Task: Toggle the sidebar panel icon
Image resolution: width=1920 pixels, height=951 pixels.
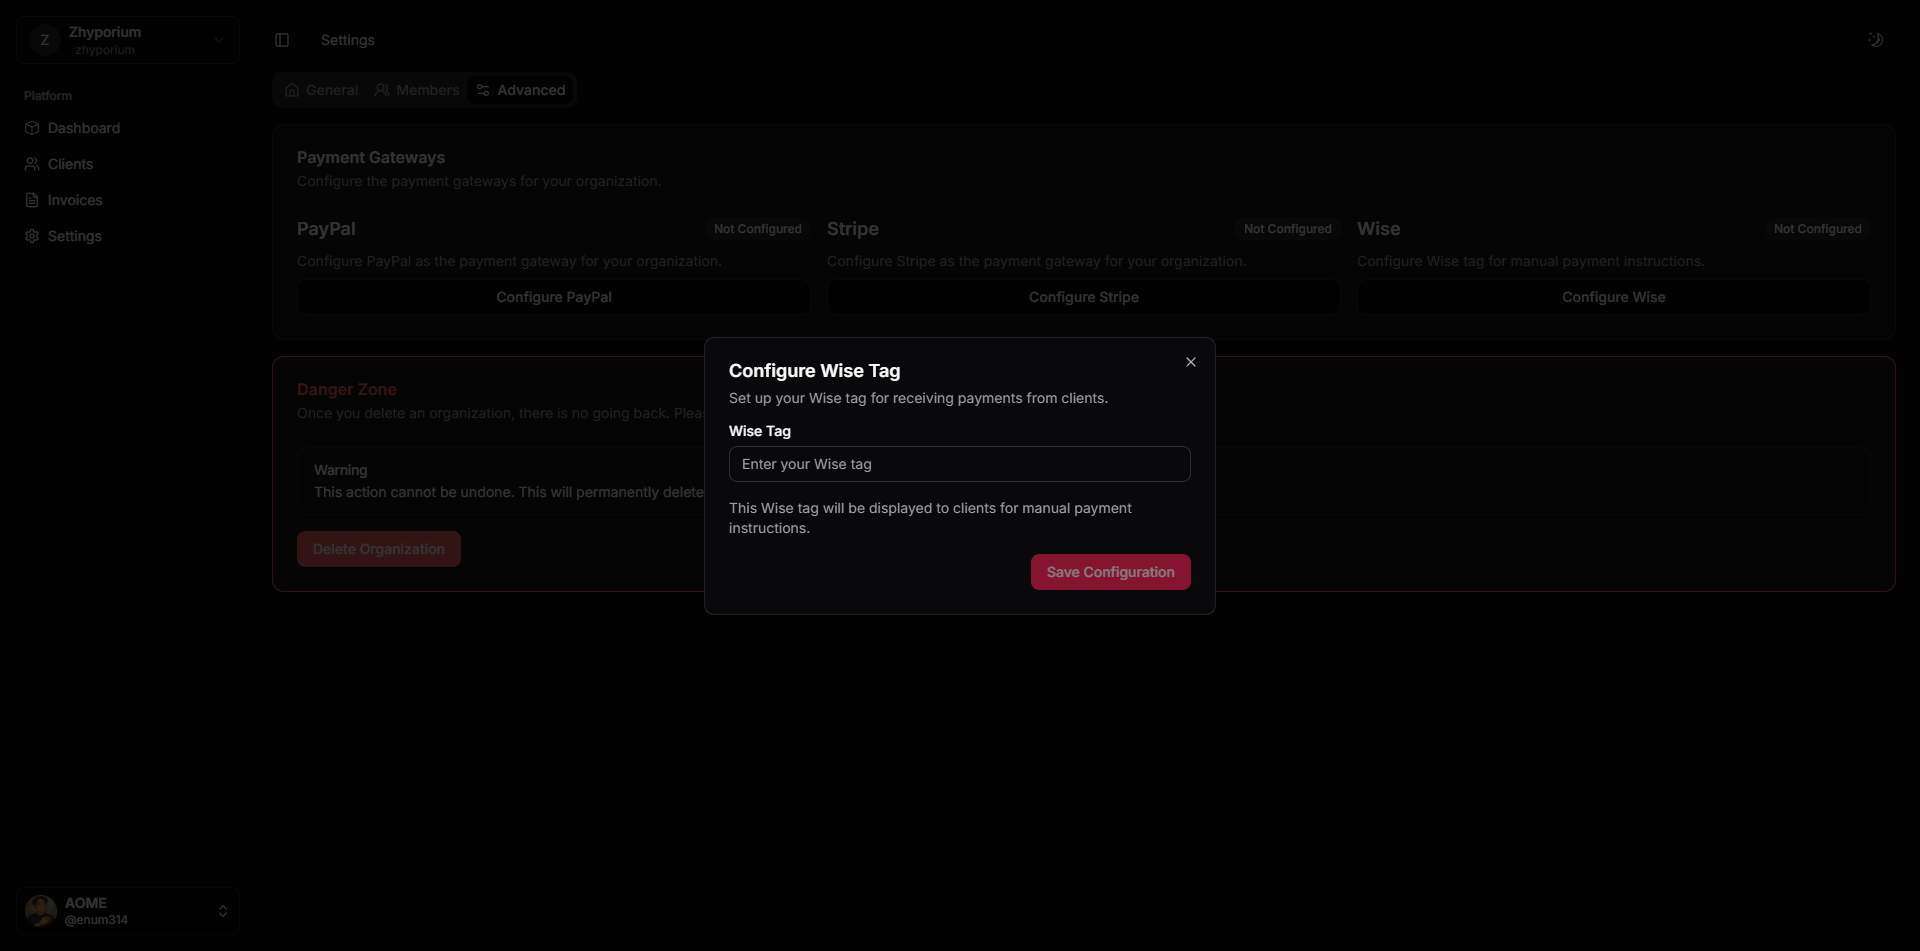Action: pos(282,40)
